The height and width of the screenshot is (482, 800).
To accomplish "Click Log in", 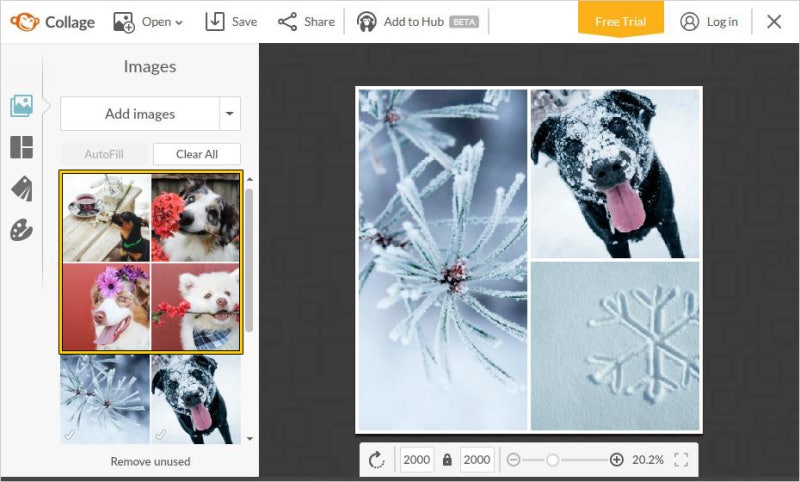I will click(709, 22).
